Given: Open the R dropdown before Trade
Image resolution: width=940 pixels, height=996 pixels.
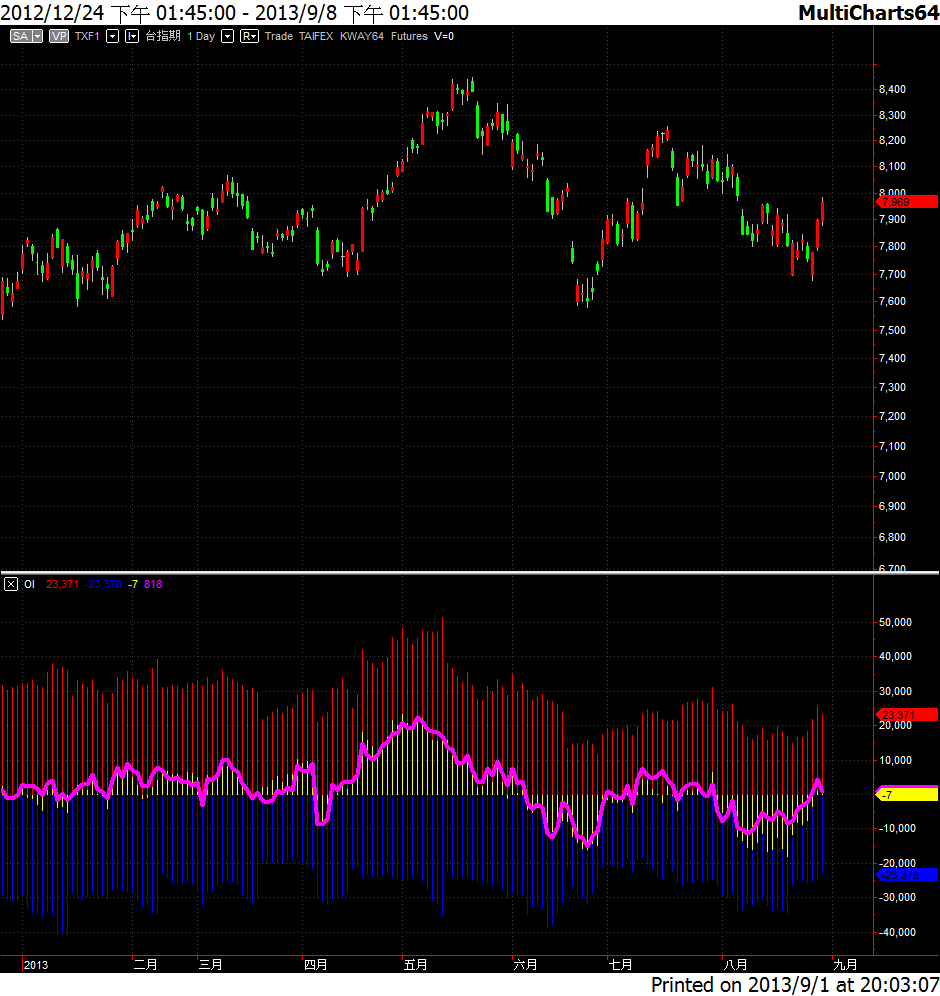Looking at the screenshot, I should click(249, 36).
